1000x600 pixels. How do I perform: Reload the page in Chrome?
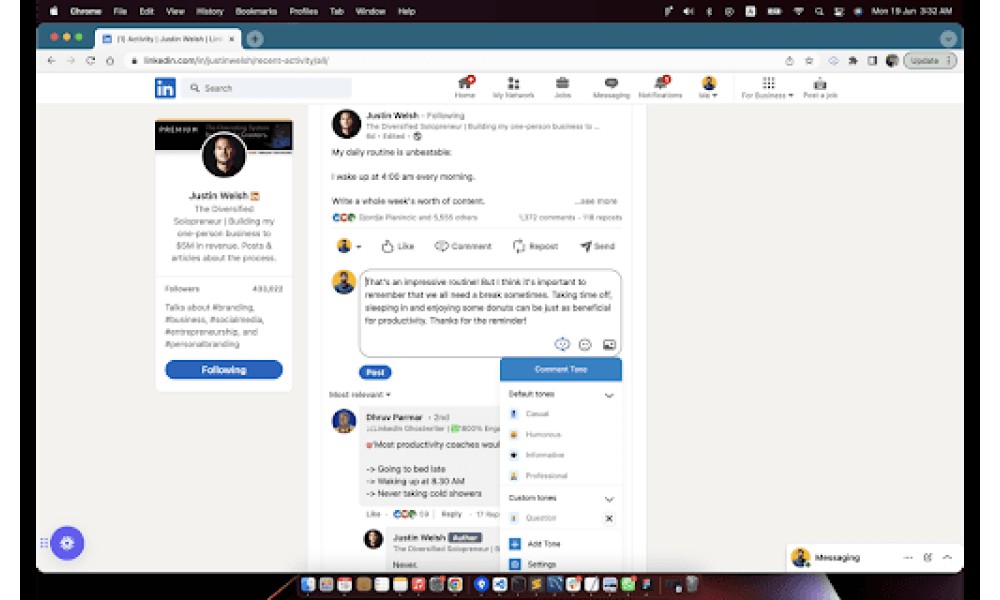click(x=91, y=61)
